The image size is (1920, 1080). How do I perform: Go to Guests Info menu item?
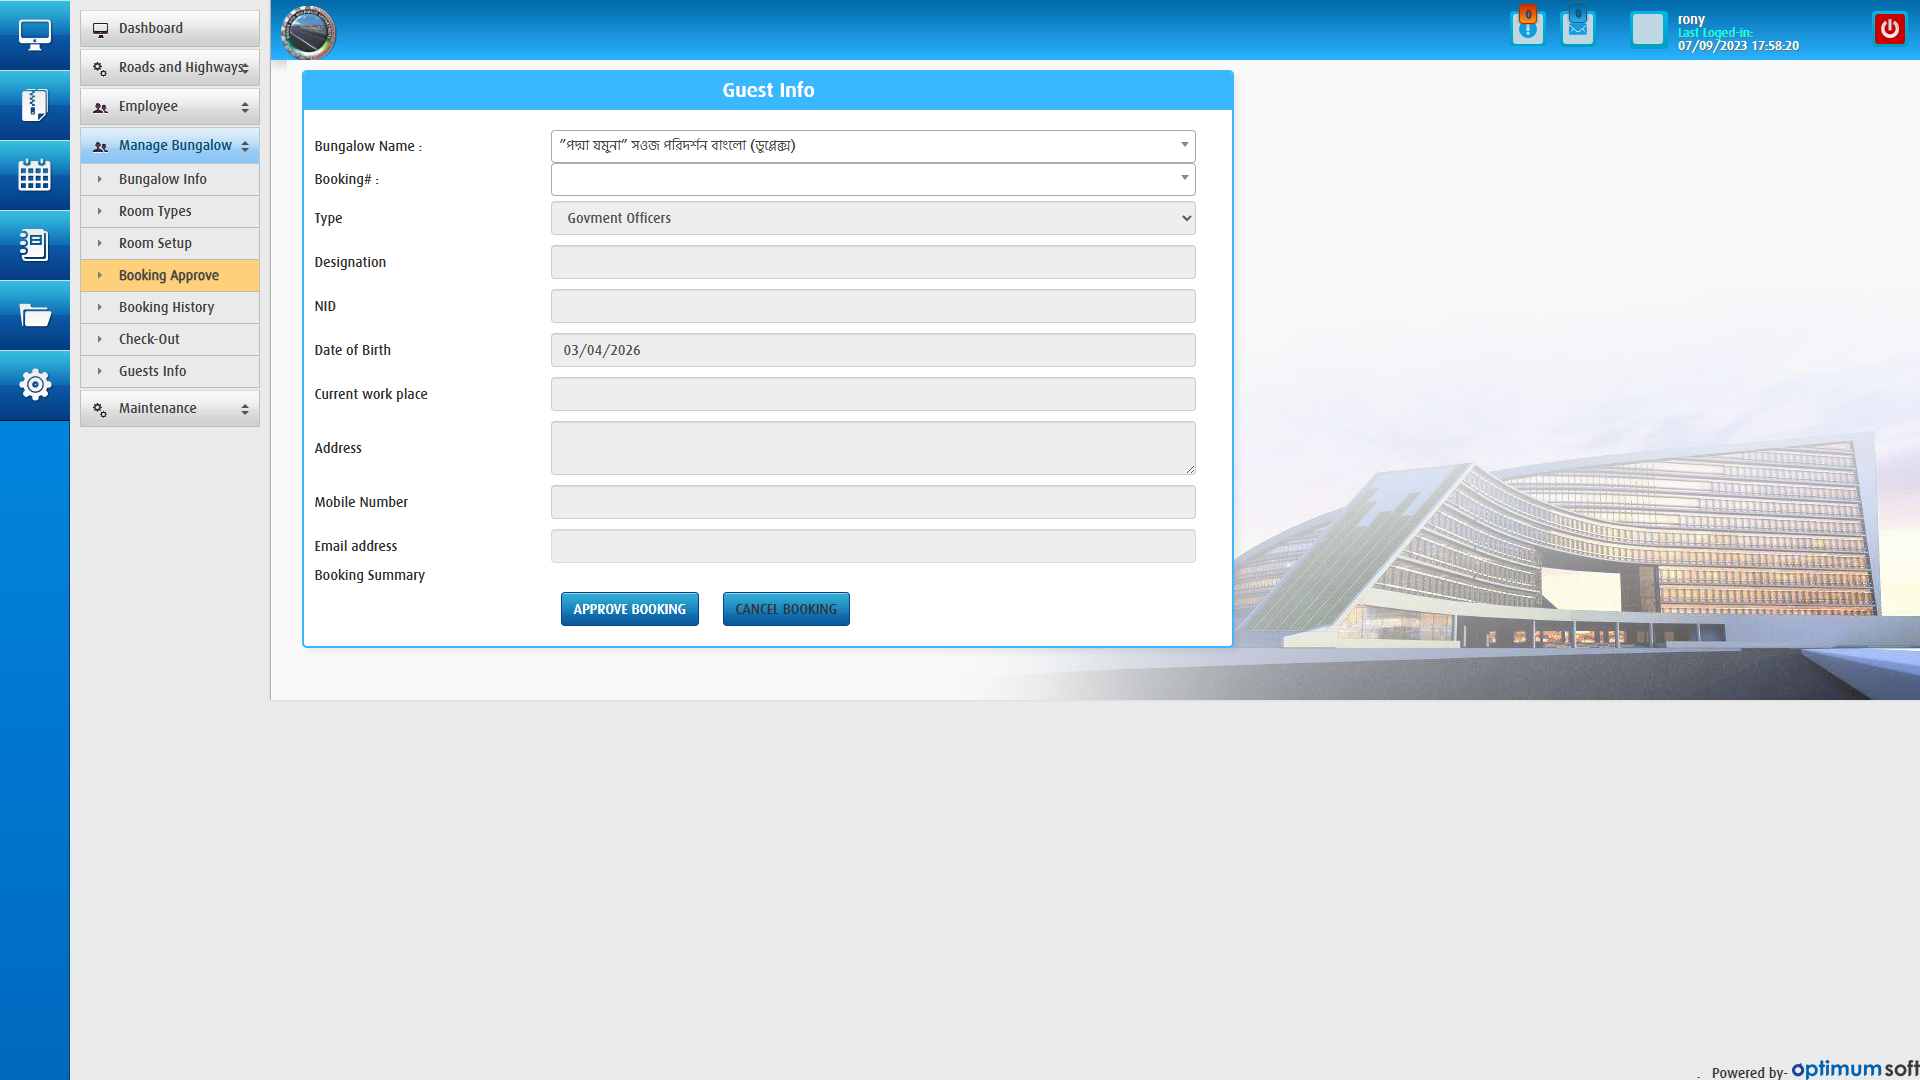coord(152,371)
